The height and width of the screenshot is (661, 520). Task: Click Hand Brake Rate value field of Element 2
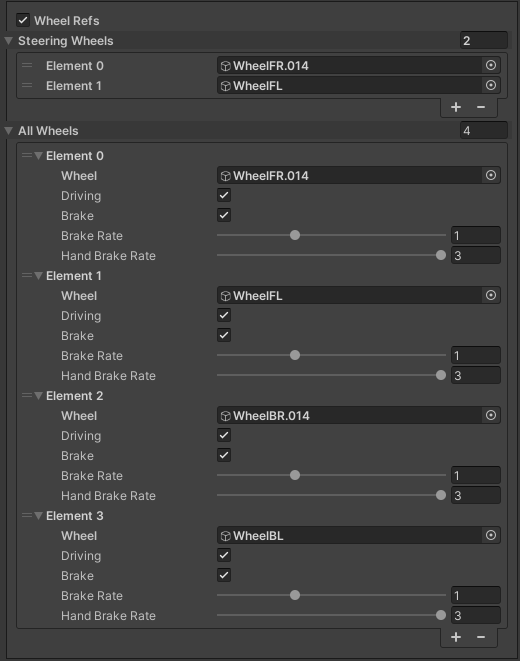[476, 495]
